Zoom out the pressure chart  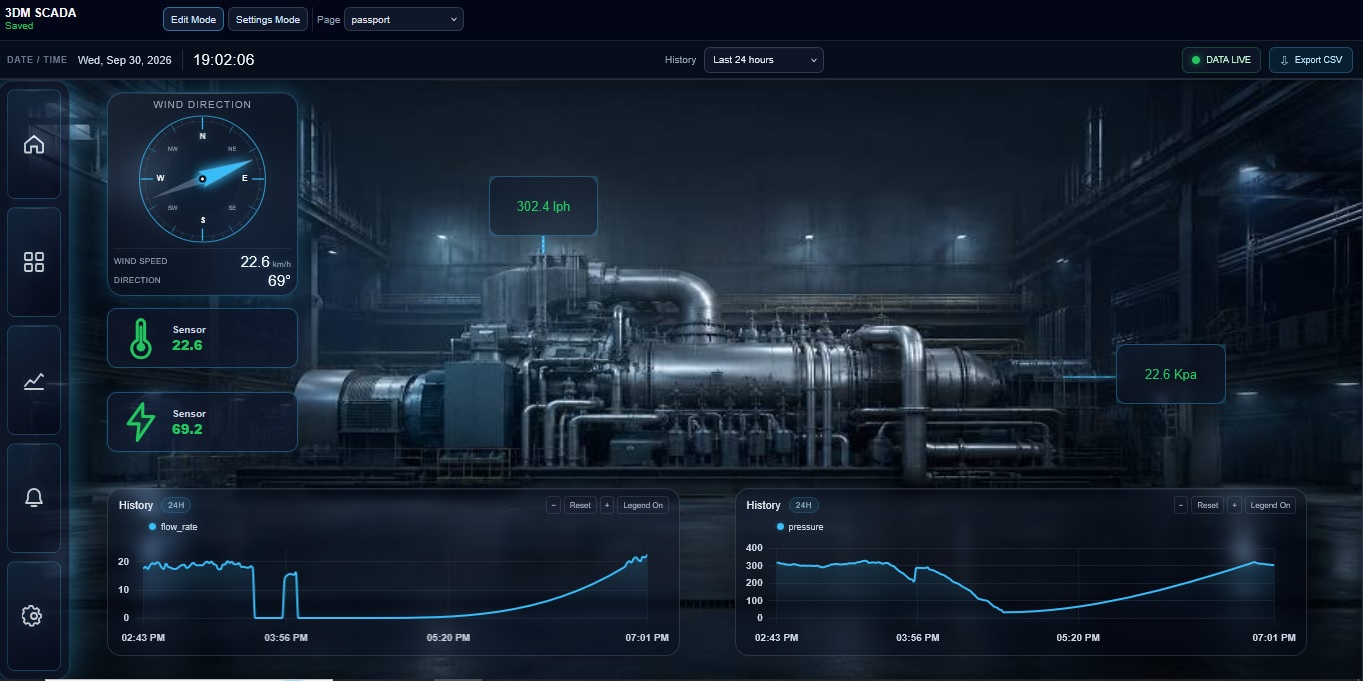click(x=1181, y=505)
